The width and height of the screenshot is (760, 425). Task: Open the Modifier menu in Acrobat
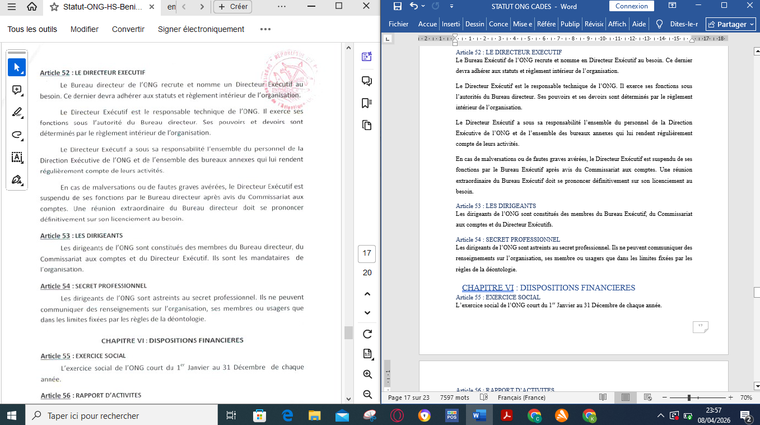[84, 29]
